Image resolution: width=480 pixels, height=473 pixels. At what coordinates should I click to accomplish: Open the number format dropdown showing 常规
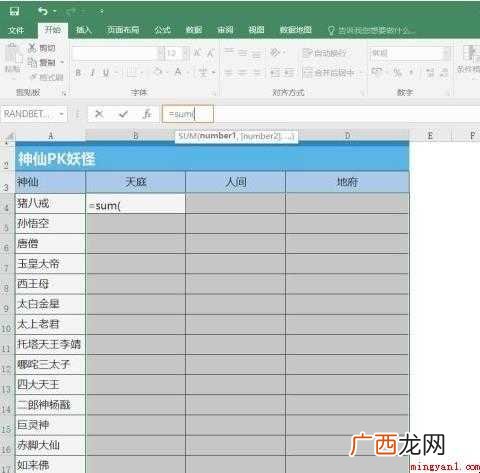(x=410, y=53)
